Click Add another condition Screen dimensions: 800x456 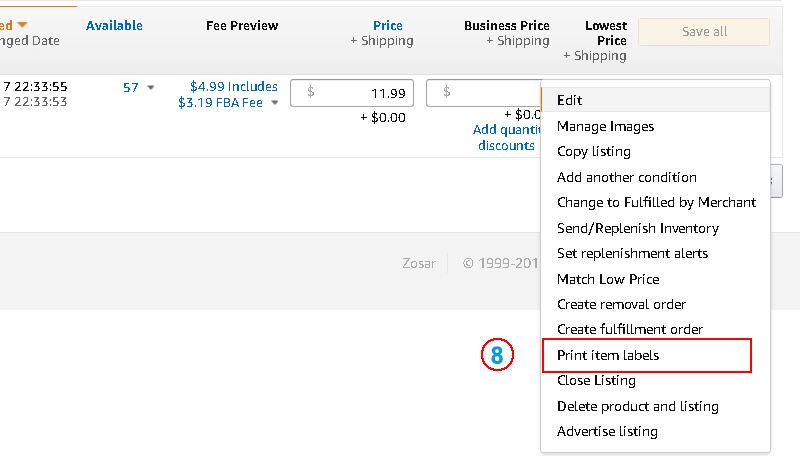[x=627, y=177]
